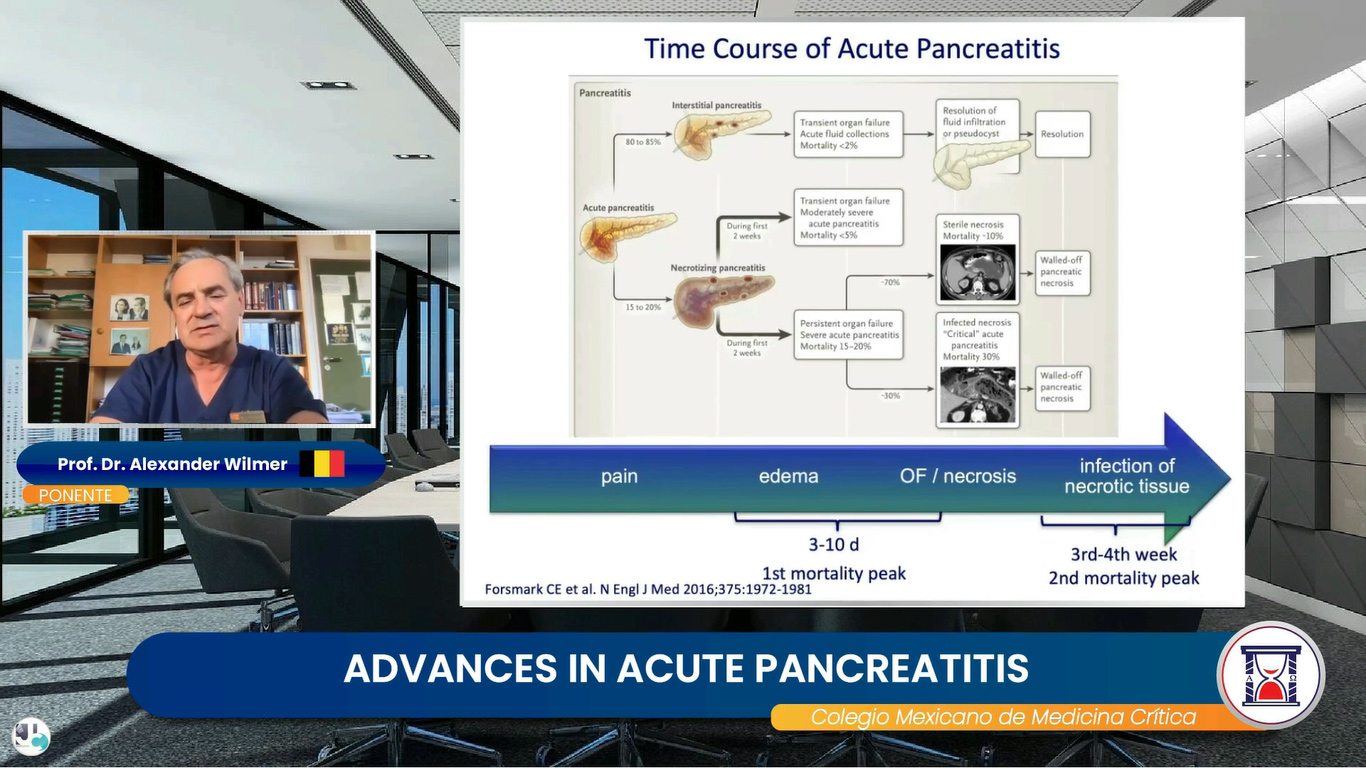Click the infected necrosis CT scan image
Viewport: 1366px width, 768px height.
pyautogui.click(x=977, y=394)
